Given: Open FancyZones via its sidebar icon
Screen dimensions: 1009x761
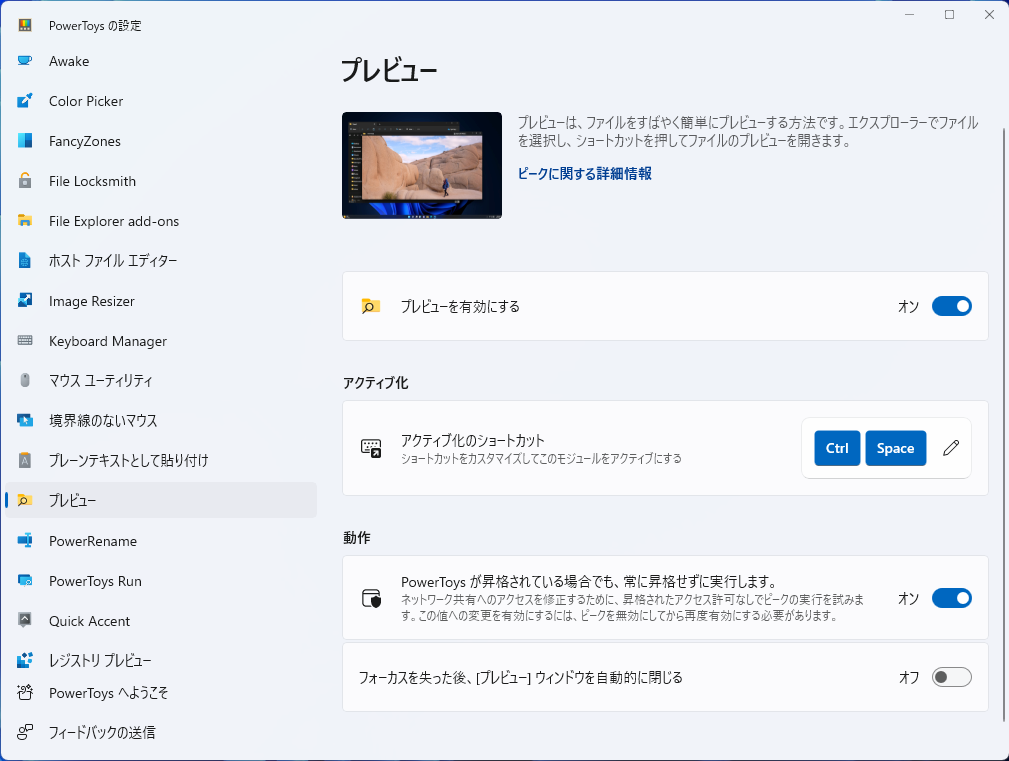Looking at the screenshot, I should pyautogui.click(x=28, y=141).
